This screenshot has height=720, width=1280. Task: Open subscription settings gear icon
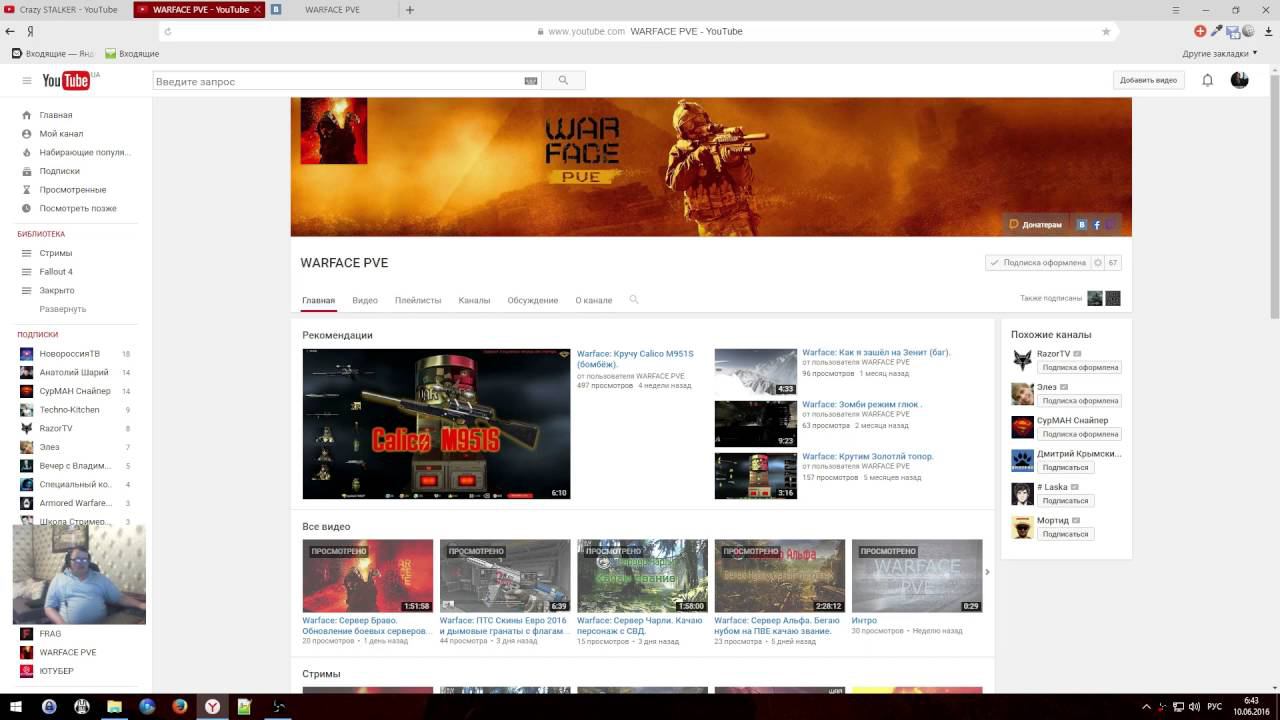(1097, 263)
